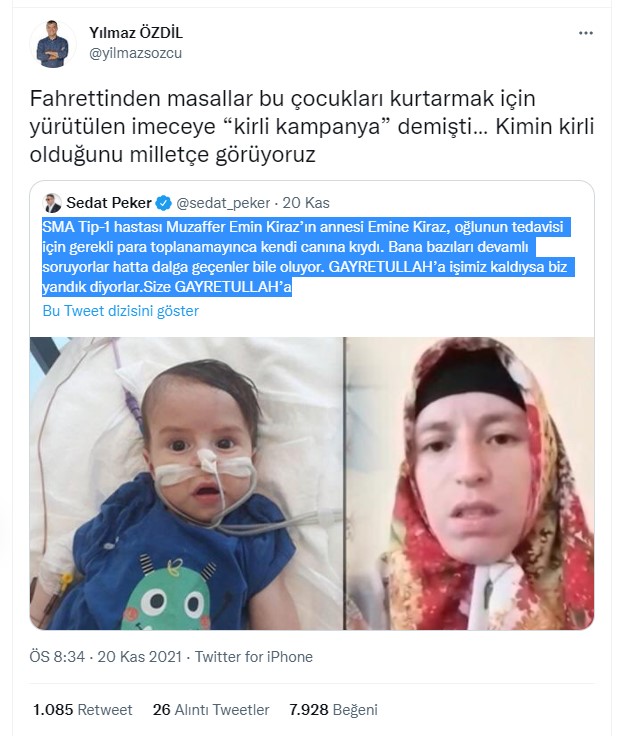Viewport: 618px width, 736px height.
Task: Click the 'Twitter for iPhone' source link
Action: coord(254,656)
